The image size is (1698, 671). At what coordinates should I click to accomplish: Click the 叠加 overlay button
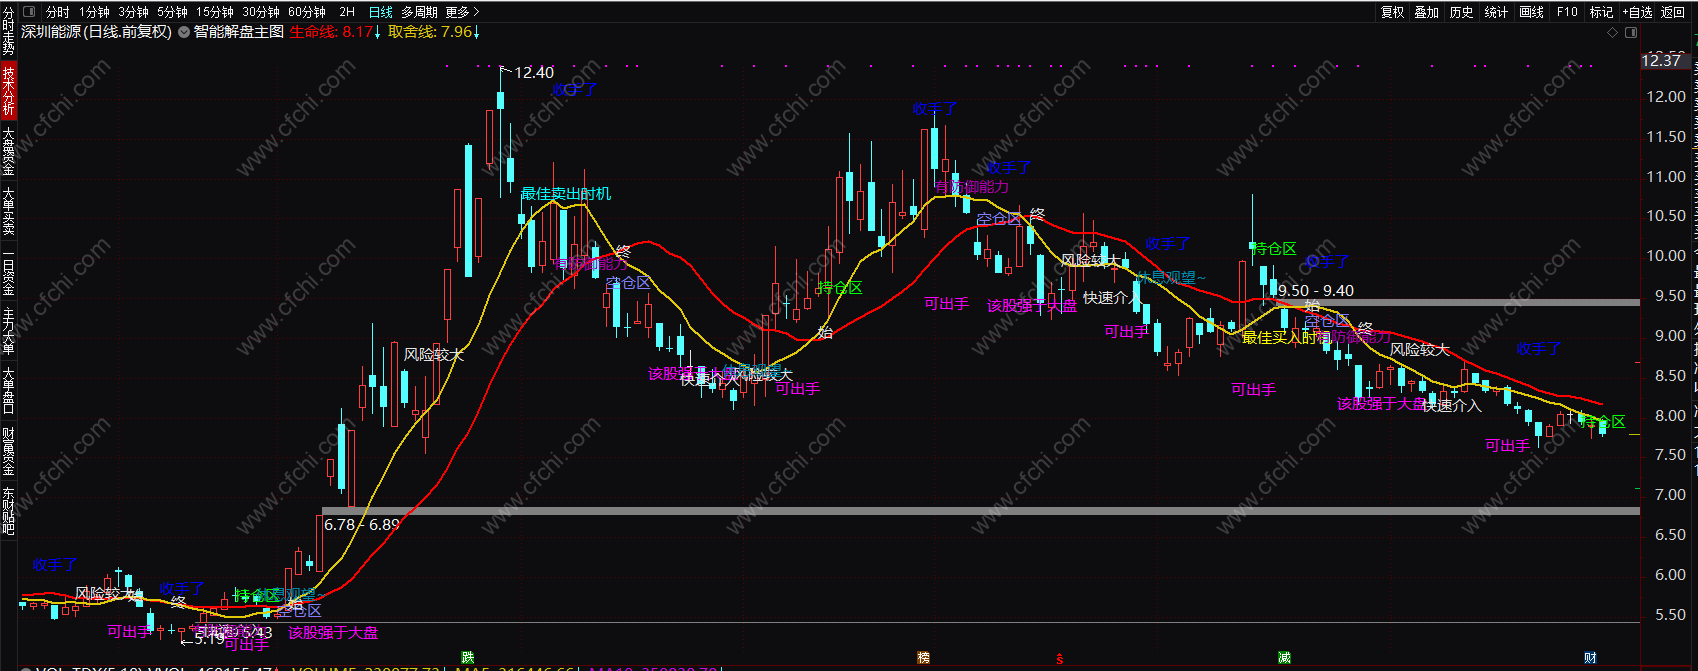[x=1427, y=12]
